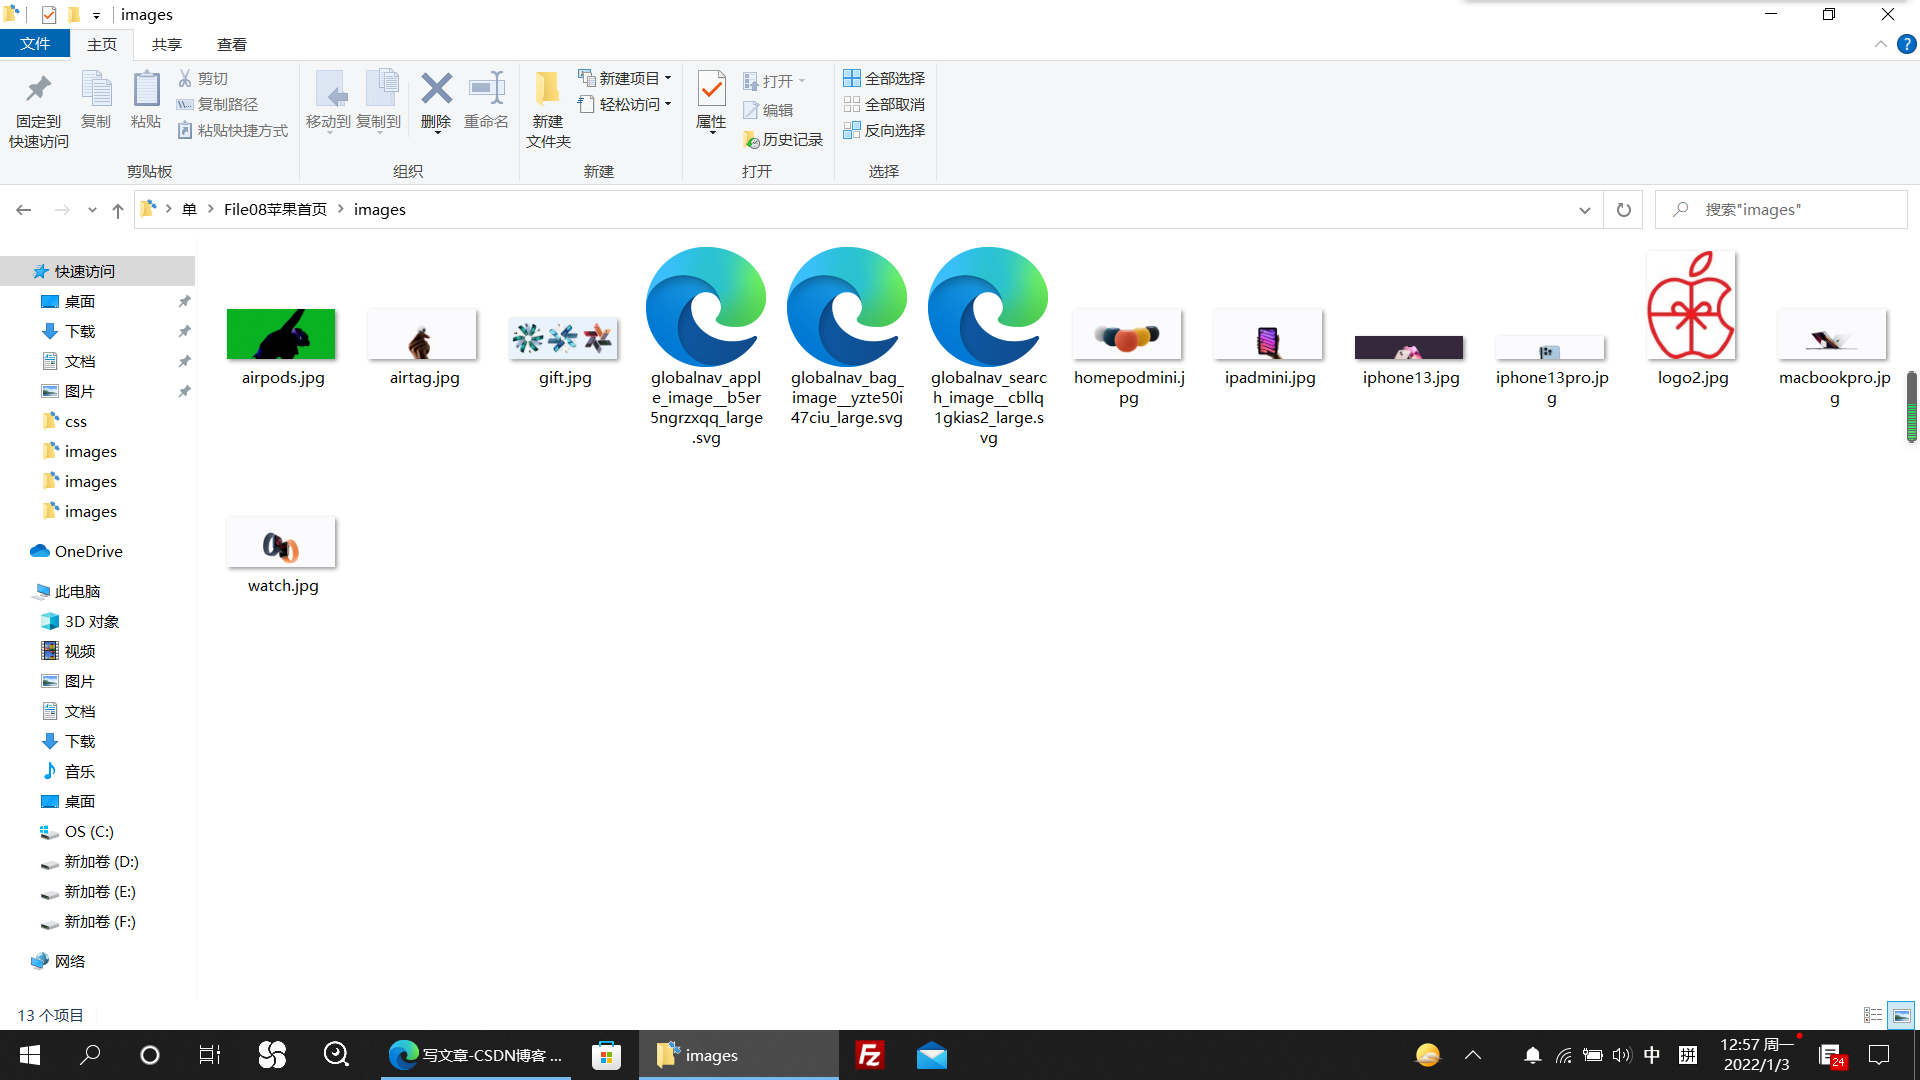Viewport: 1920px width, 1080px height.
Task: Click the Pin to Quick access icon
Action: tap(38, 90)
